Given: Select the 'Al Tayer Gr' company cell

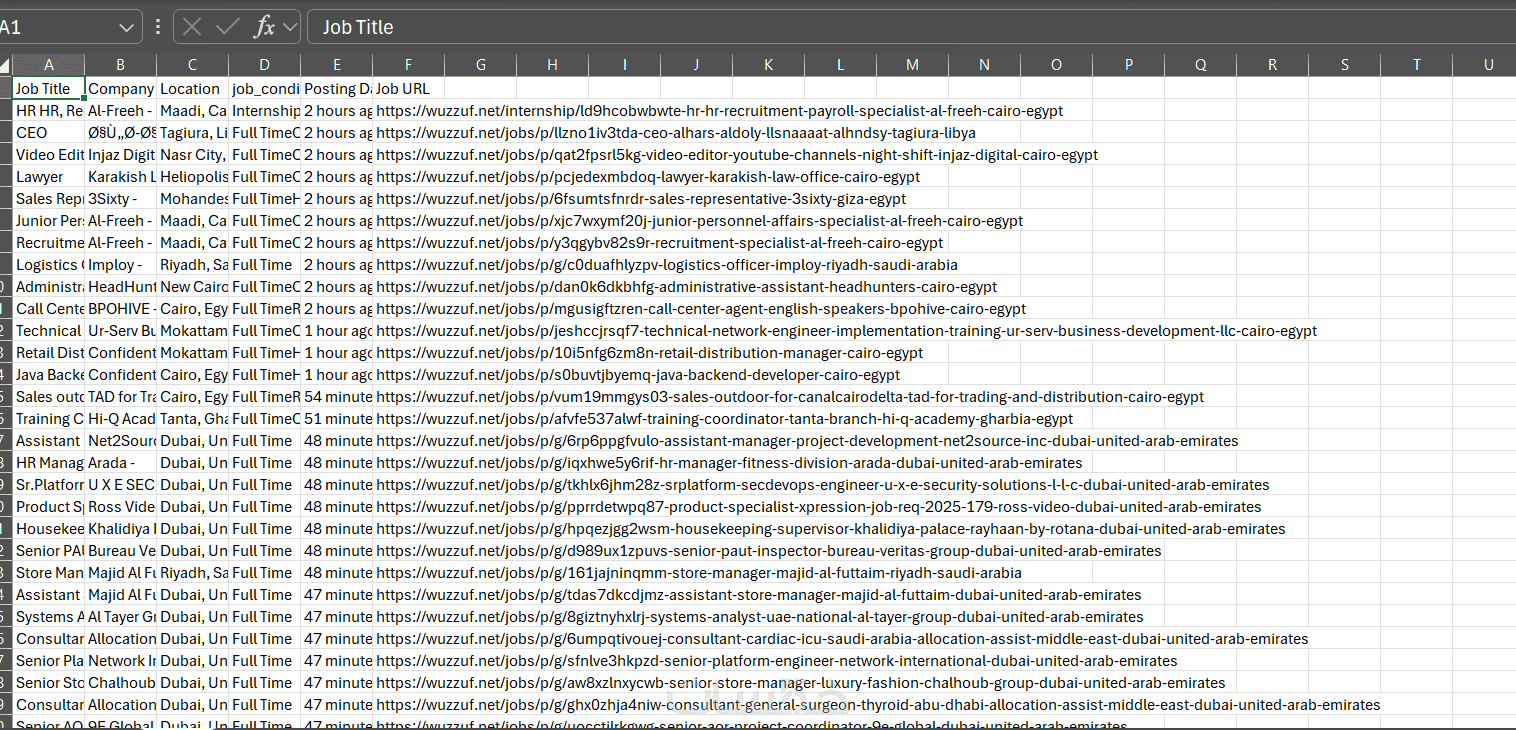Looking at the screenshot, I should click(x=121, y=616).
